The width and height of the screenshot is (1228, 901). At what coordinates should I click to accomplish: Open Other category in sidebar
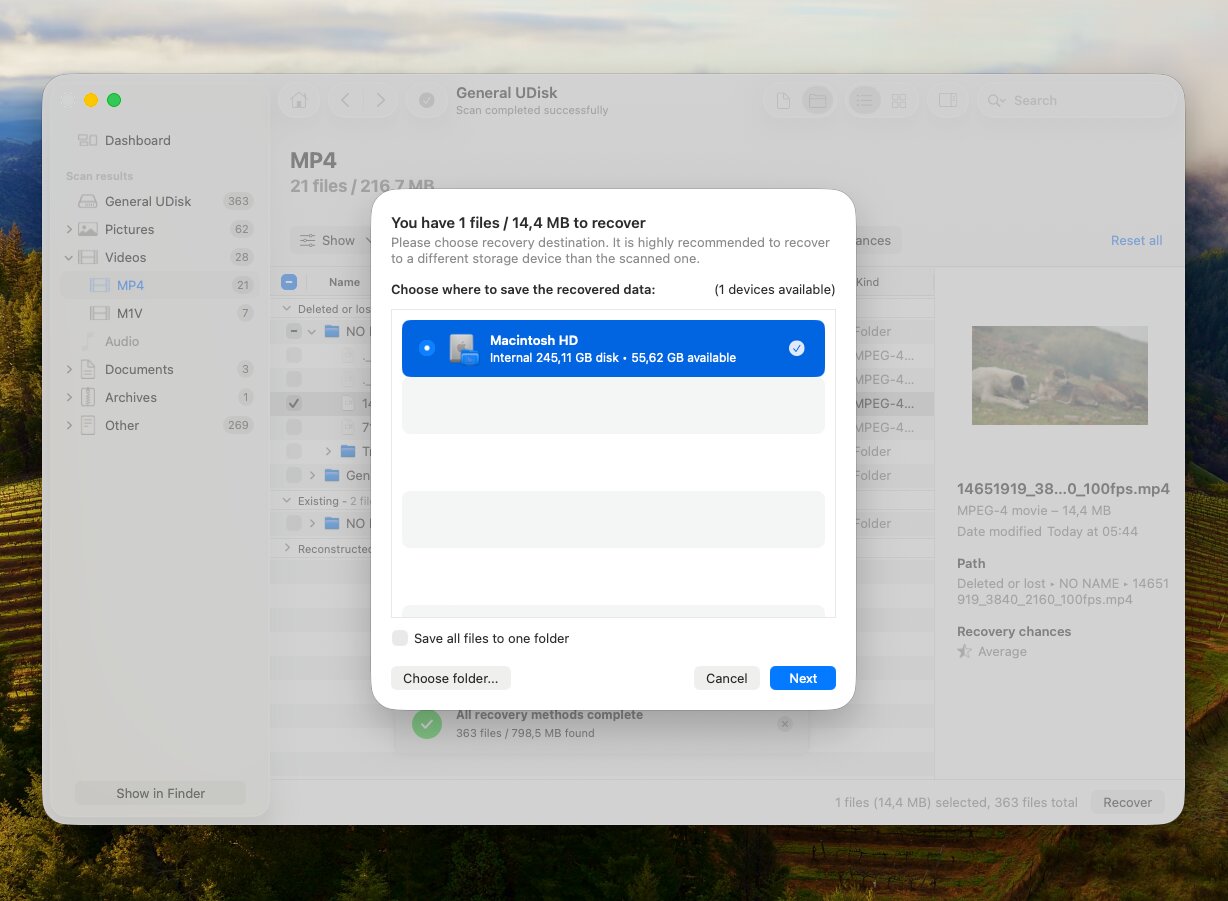tap(122, 425)
